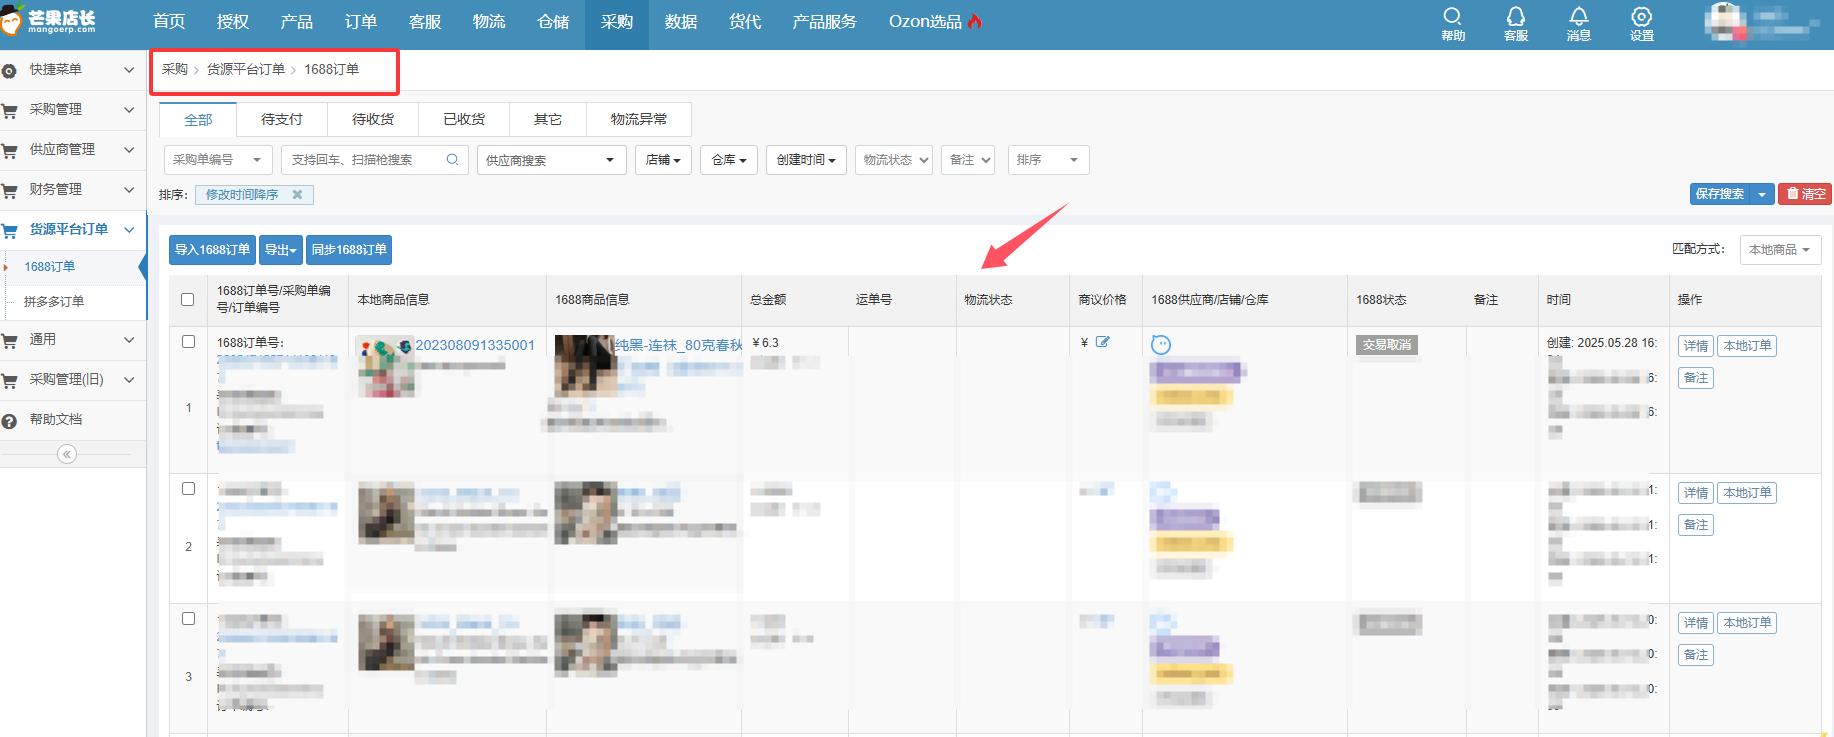The image size is (1834, 737).
Task: Expand the 通用 sidebar menu
Action: pyautogui.click(x=73, y=340)
